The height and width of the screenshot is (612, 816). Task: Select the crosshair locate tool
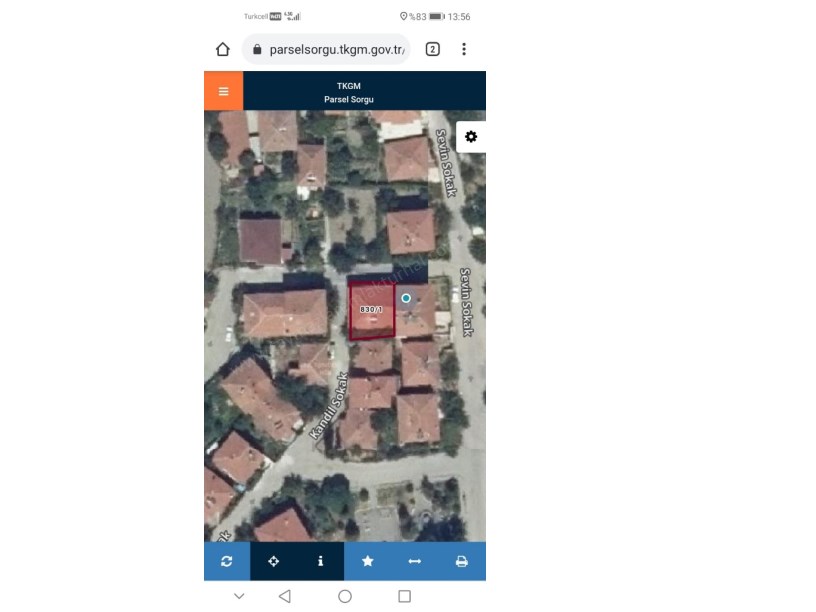coord(274,562)
